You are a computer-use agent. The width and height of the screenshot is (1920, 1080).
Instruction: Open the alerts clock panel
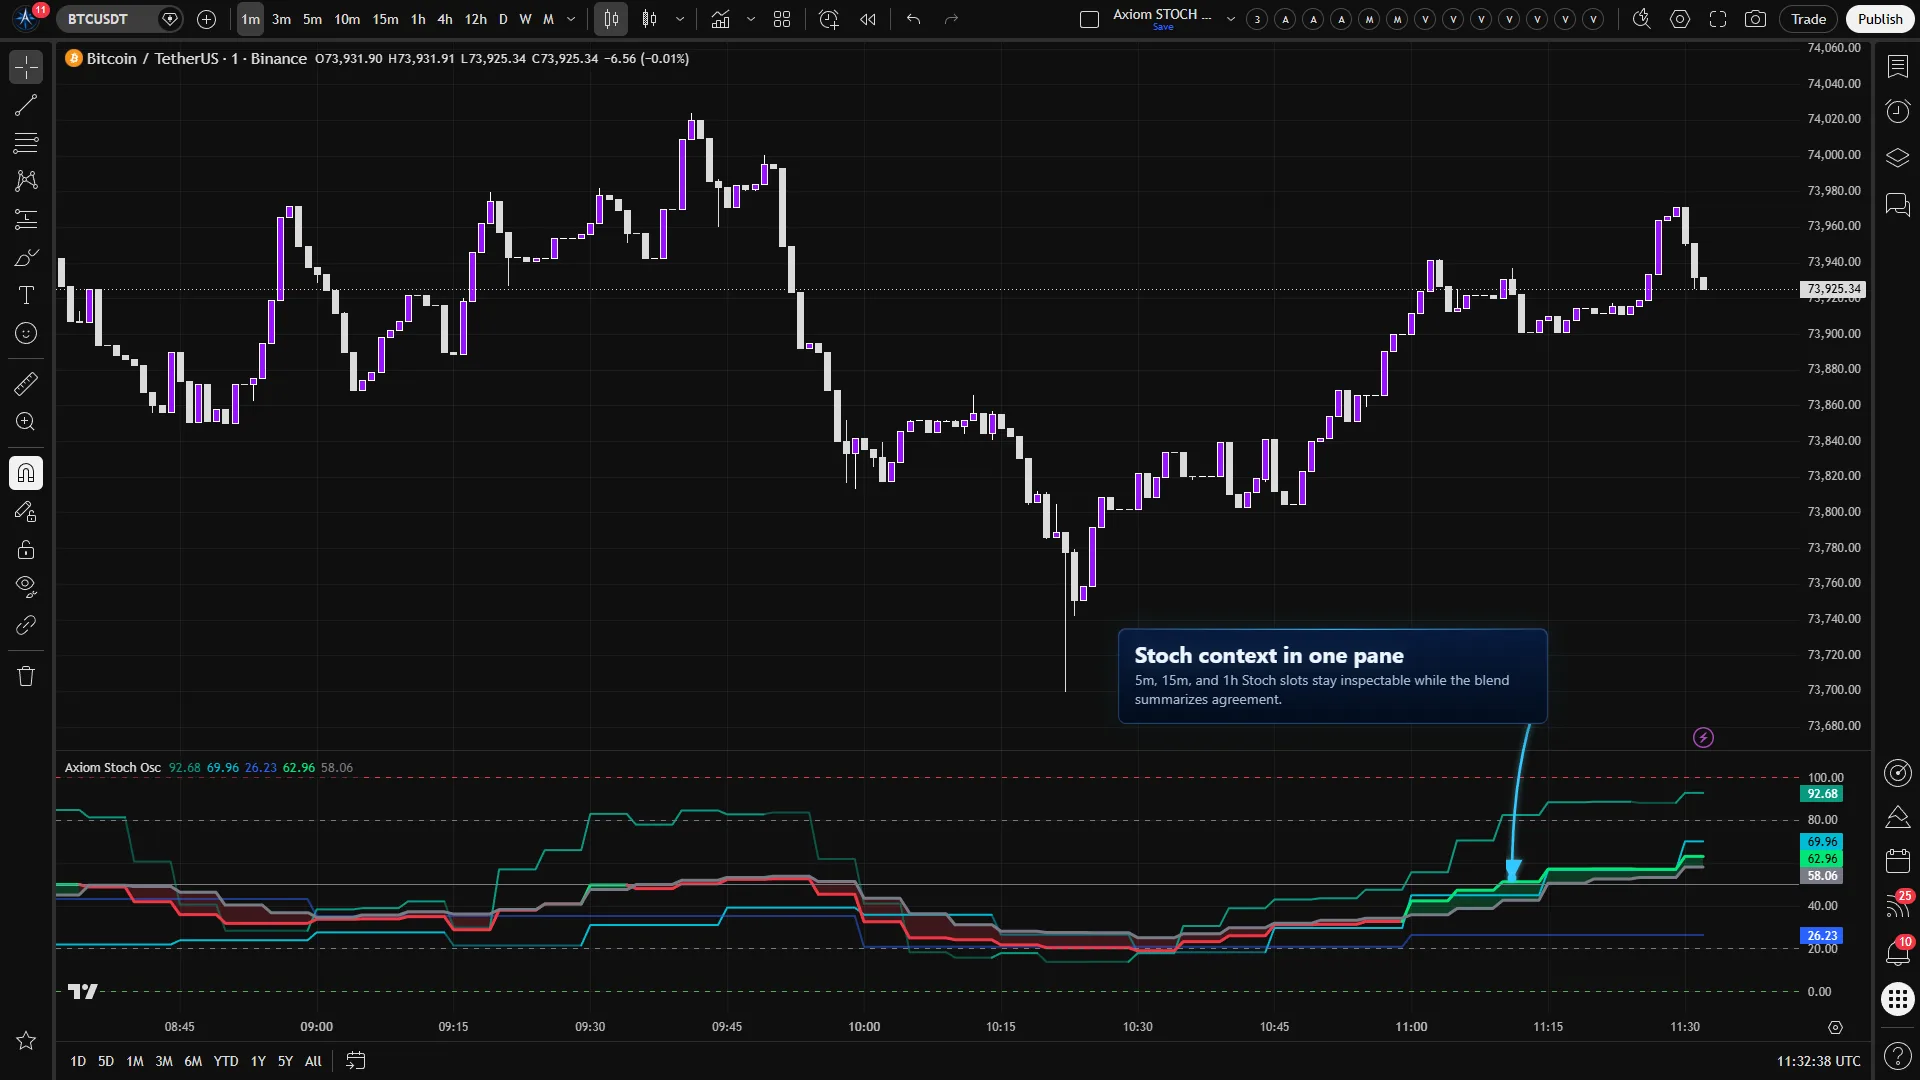click(x=1897, y=111)
